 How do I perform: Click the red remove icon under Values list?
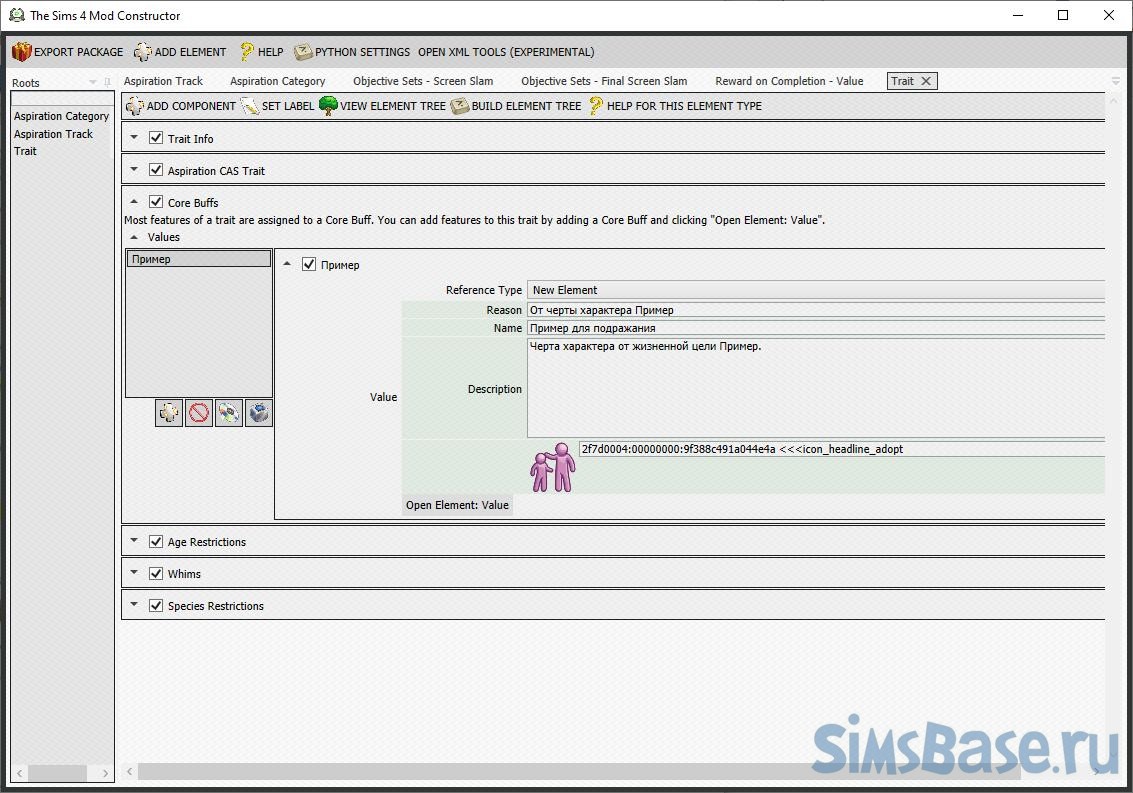click(199, 413)
